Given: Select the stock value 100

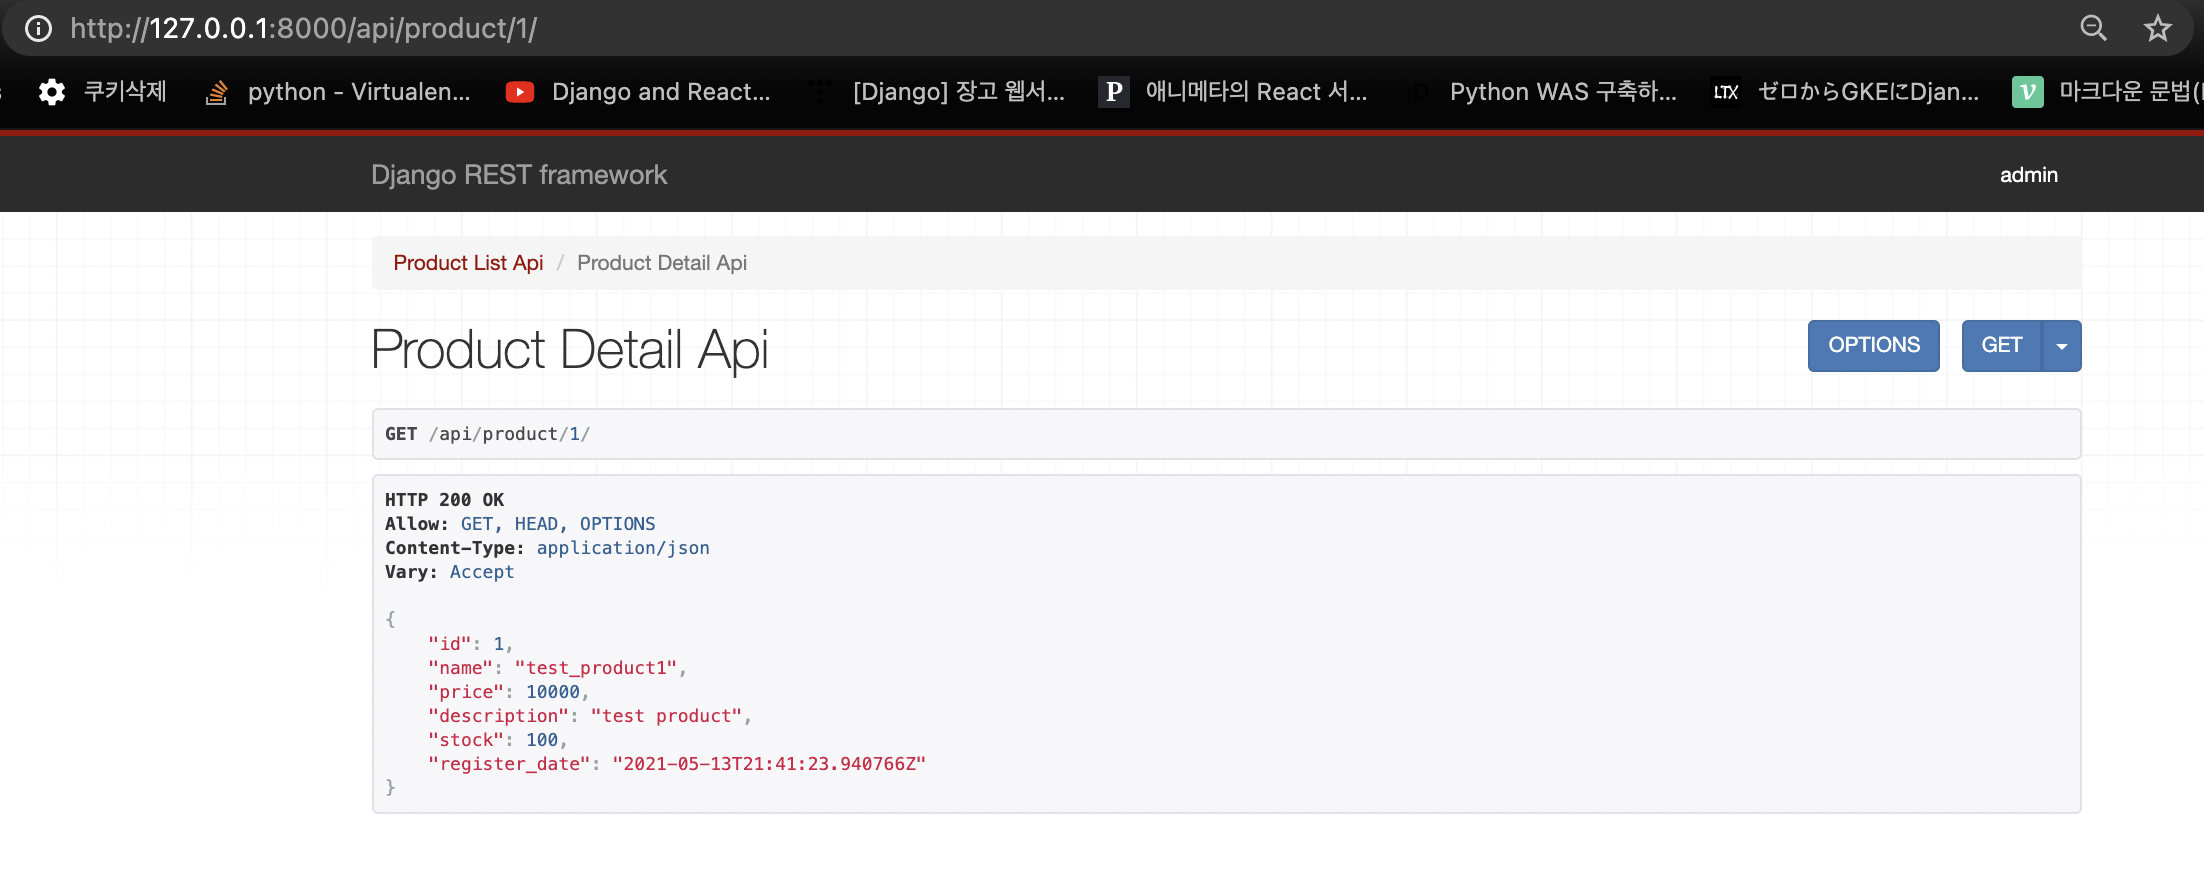Looking at the screenshot, I should point(542,740).
